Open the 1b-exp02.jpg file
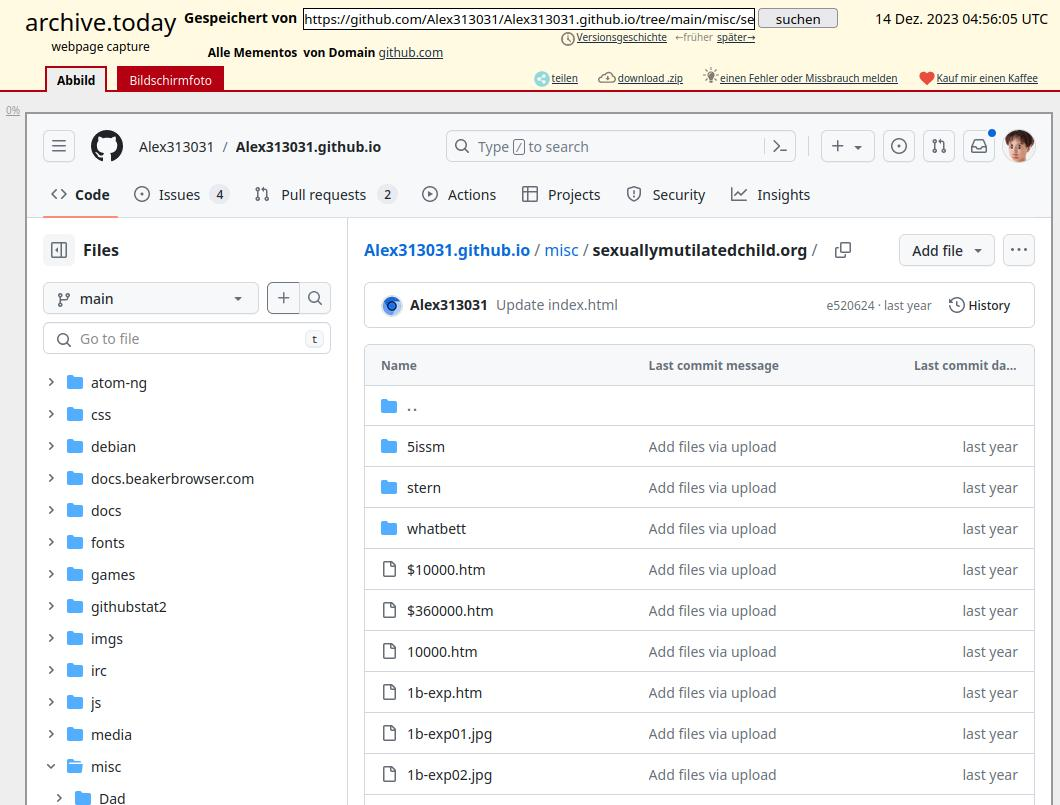The width and height of the screenshot is (1060, 805). (449, 775)
